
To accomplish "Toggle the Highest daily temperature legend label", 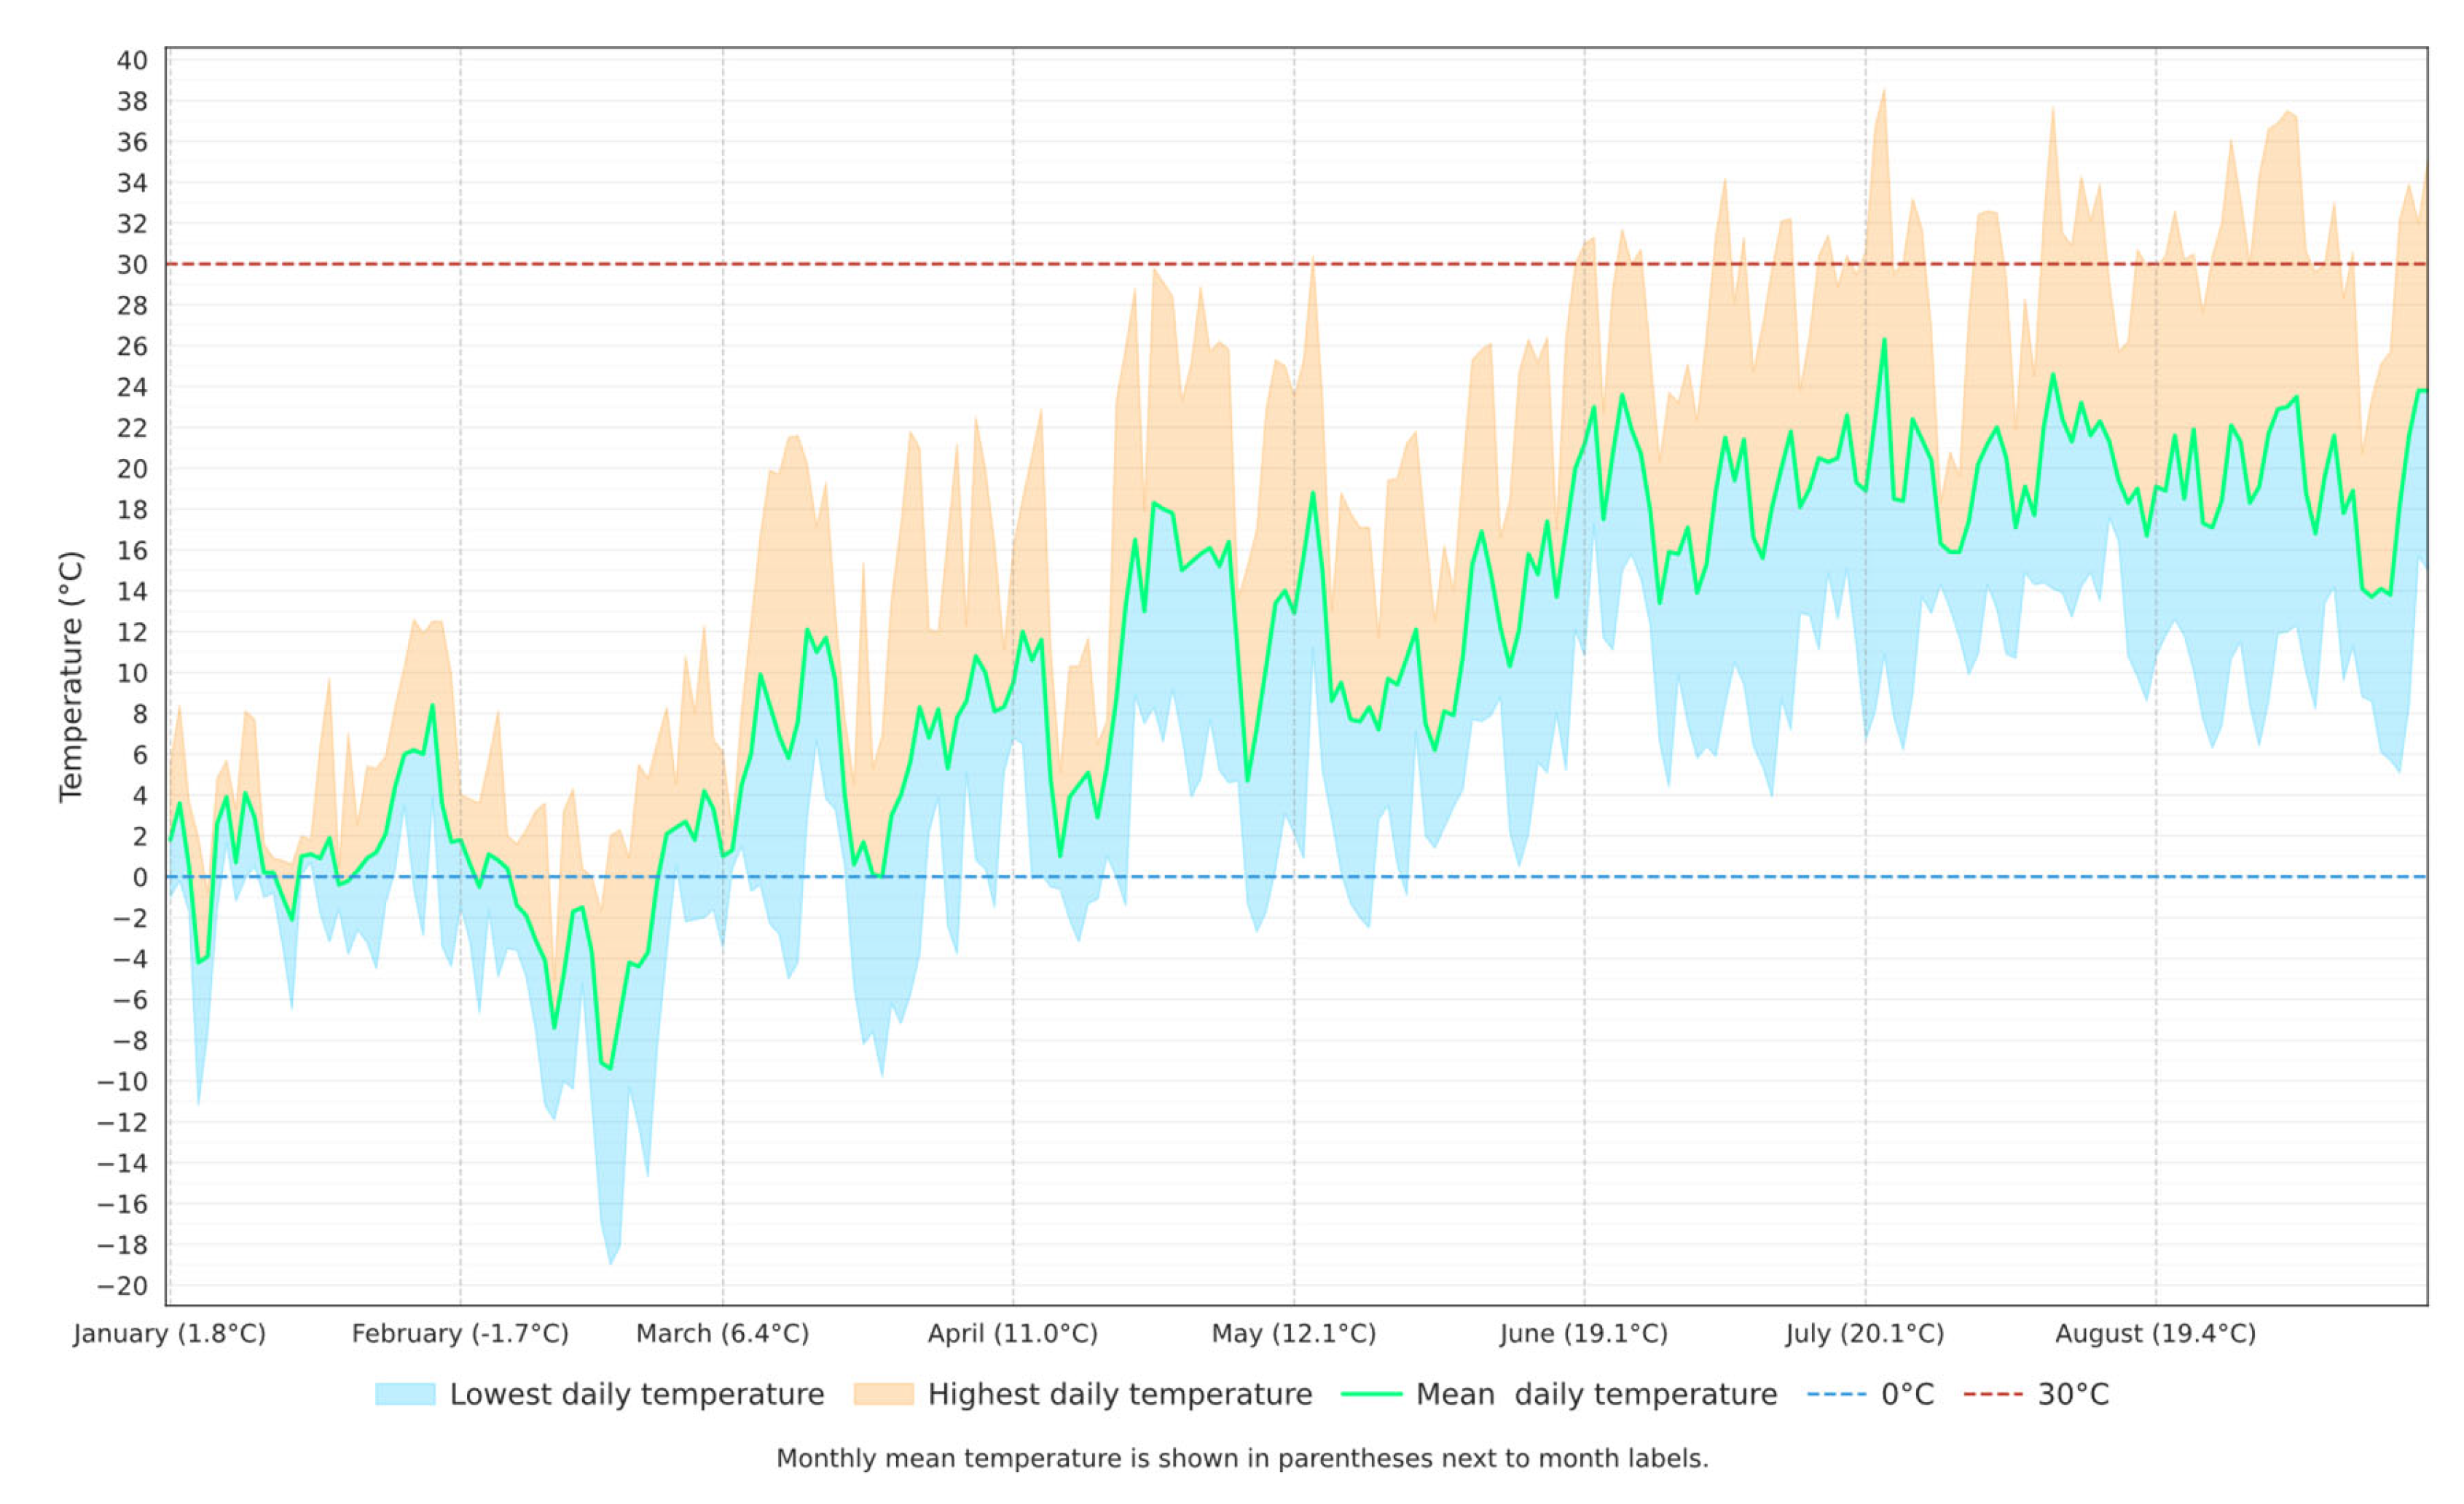I will pyautogui.click(x=1120, y=1394).
